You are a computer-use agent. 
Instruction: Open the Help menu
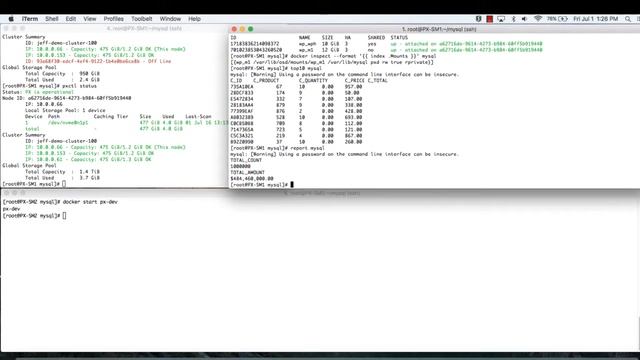[x=194, y=19]
